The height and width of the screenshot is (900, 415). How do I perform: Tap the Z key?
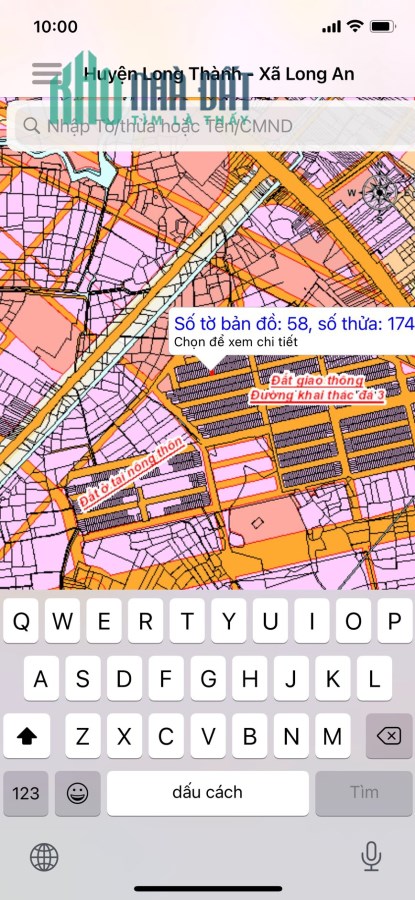point(83,736)
